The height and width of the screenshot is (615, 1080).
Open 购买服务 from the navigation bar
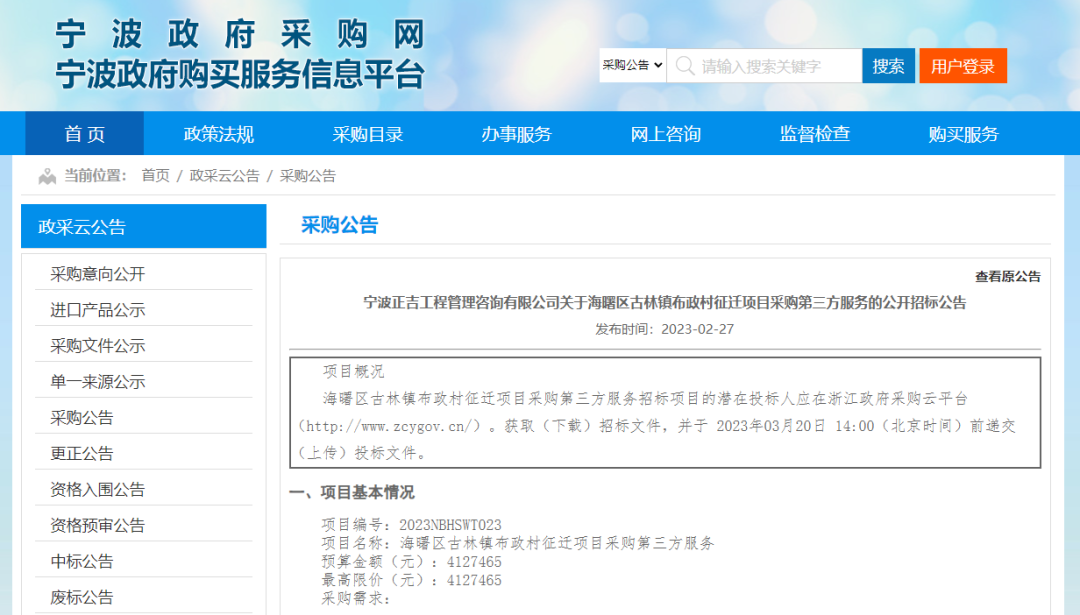(963, 134)
